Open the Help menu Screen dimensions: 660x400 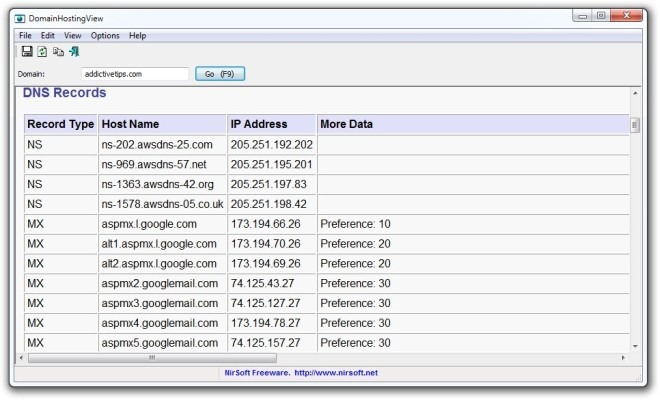point(137,36)
